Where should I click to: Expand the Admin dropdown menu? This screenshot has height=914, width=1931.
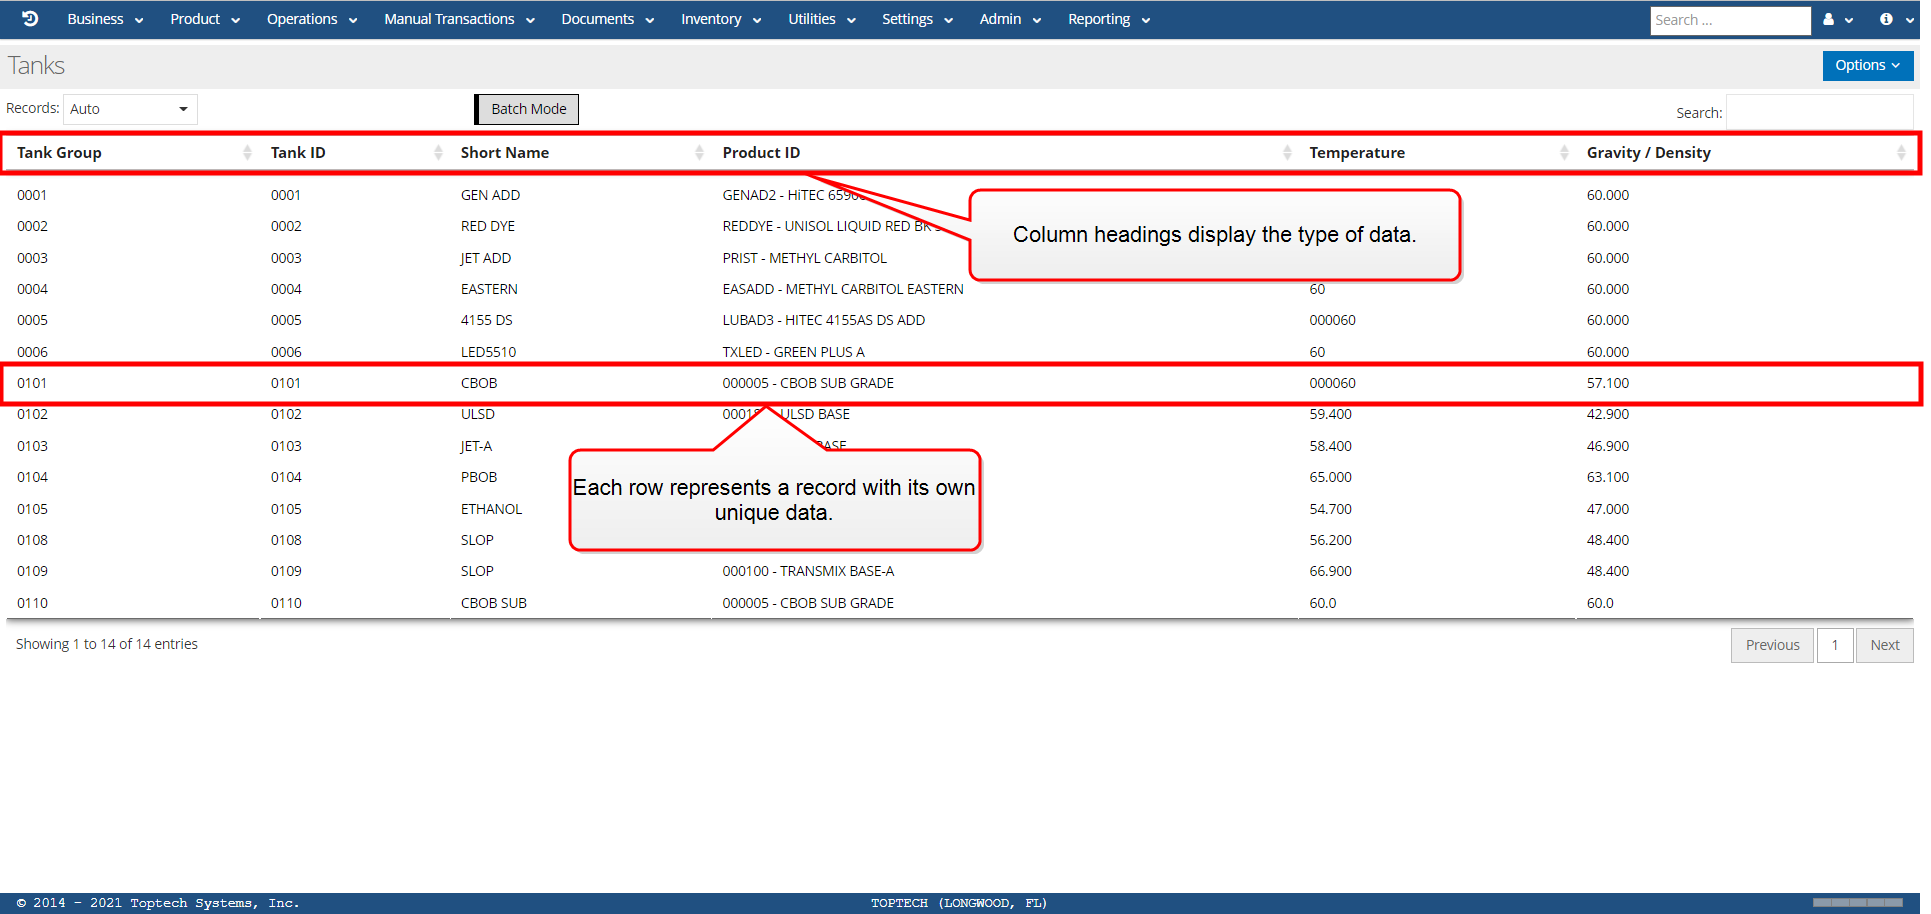[x=1010, y=19]
